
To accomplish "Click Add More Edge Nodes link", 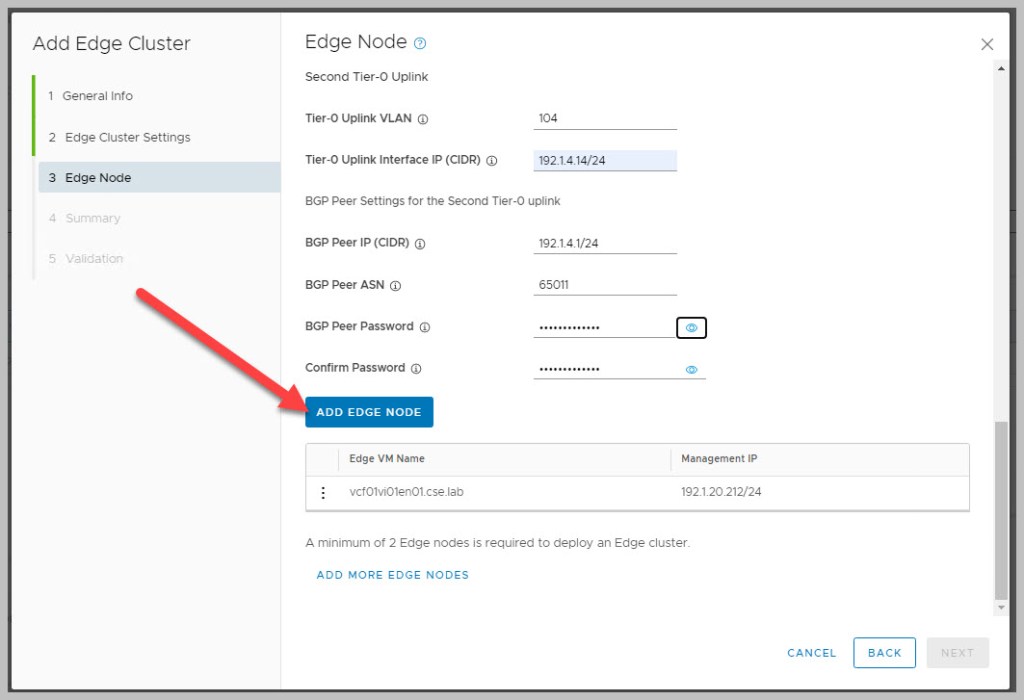I will (392, 575).
